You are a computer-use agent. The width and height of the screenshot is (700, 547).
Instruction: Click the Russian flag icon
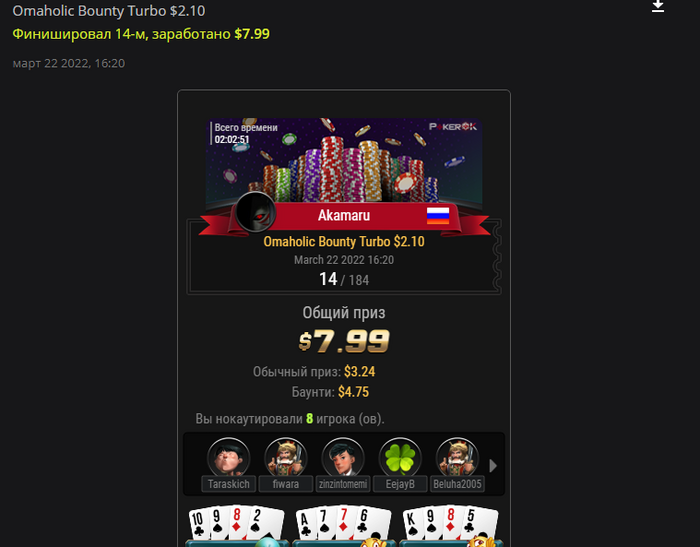[x=438, y=215]
